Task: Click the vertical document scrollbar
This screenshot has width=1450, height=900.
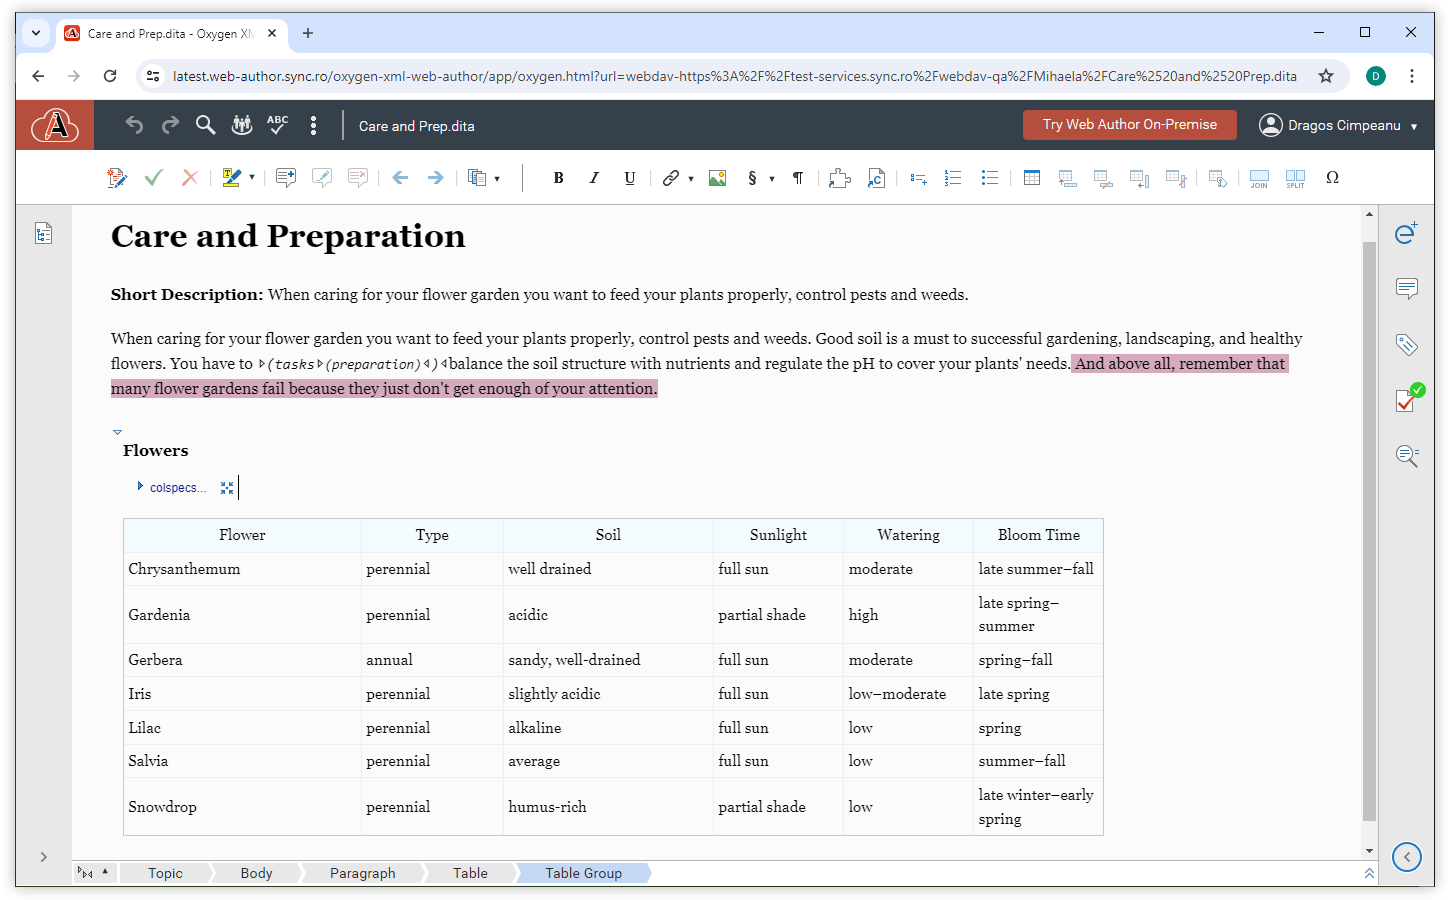Action: 1369,530
